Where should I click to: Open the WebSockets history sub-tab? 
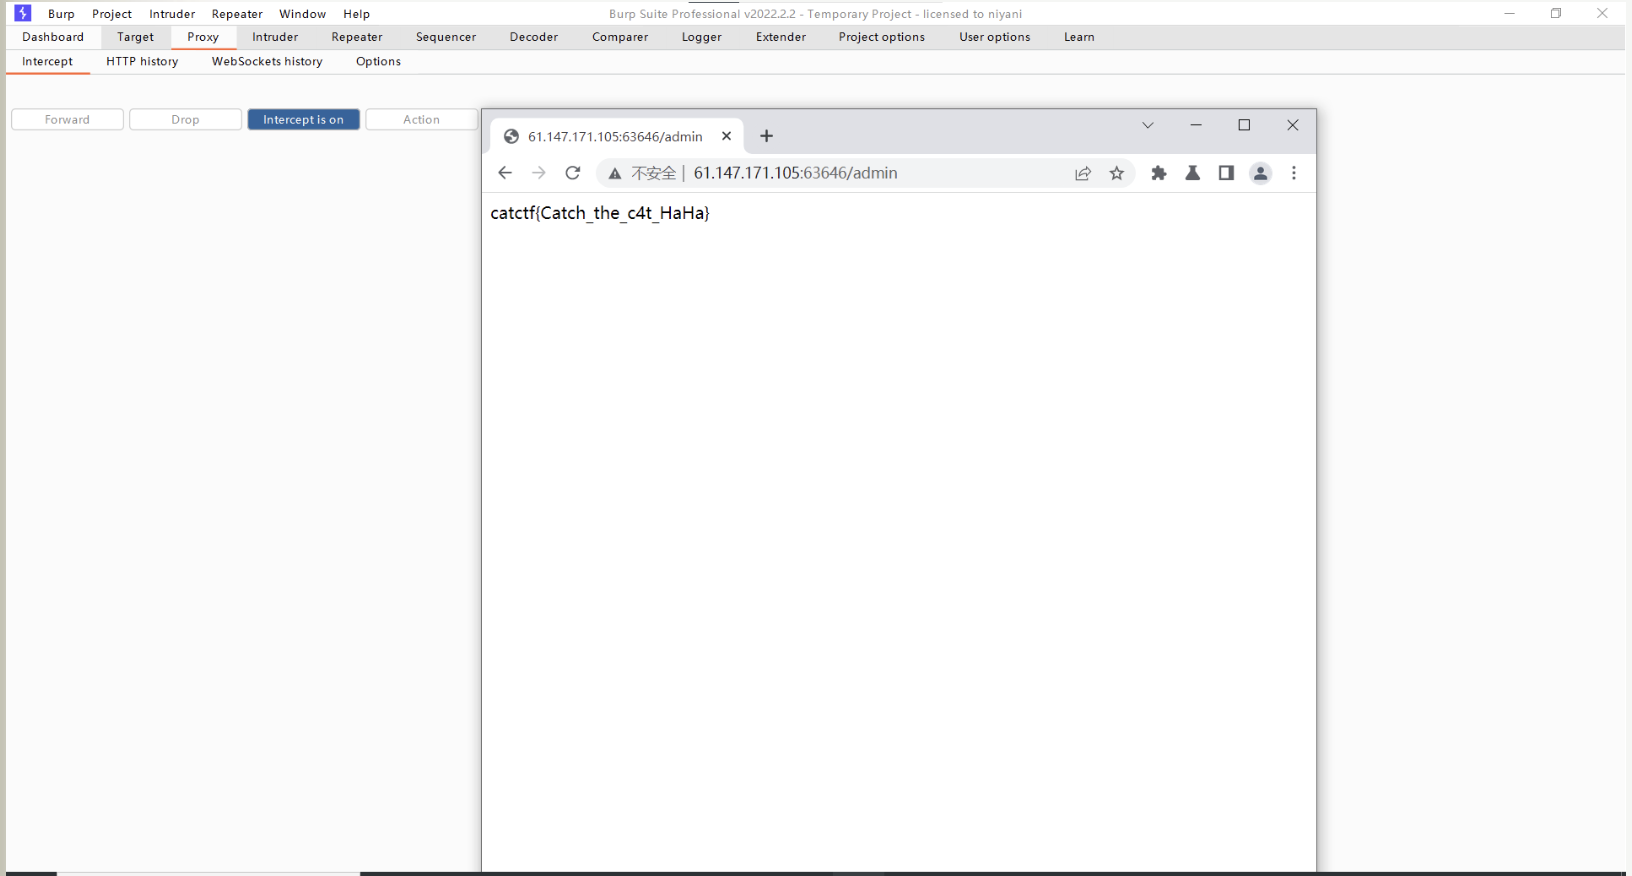tap(267, 61)
